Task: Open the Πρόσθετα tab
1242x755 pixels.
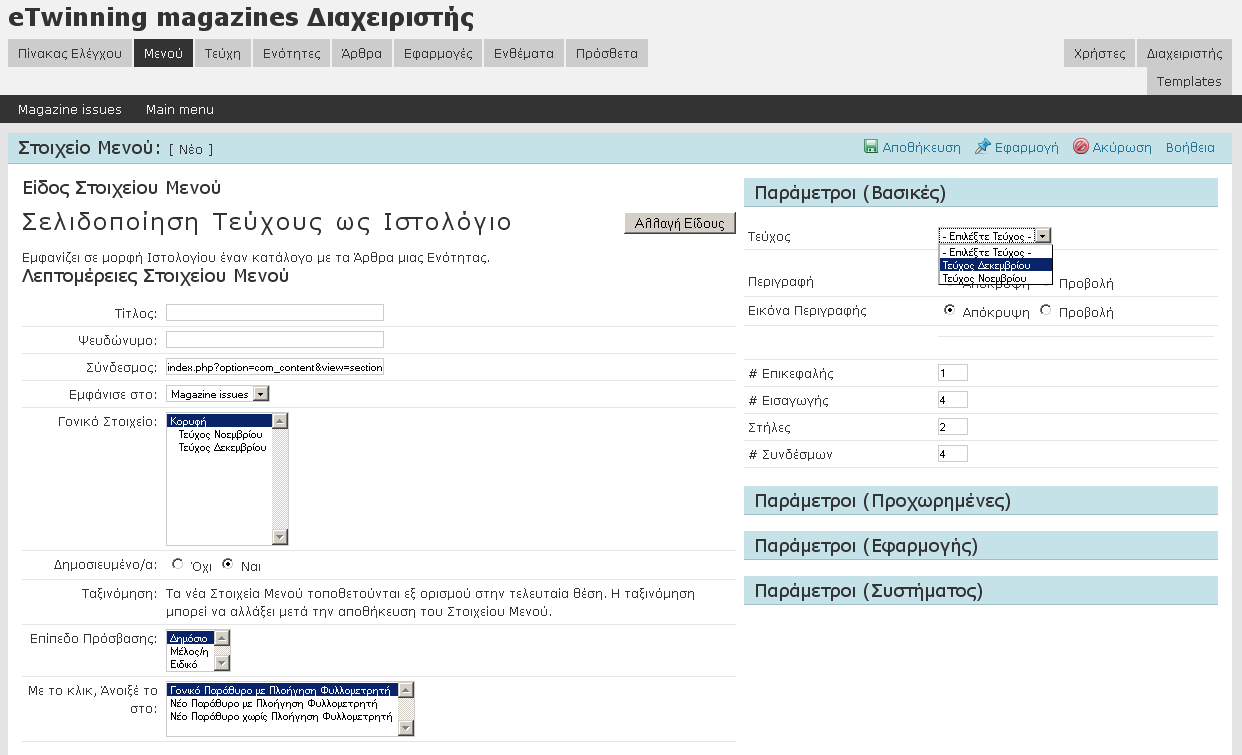Action: point(607,53)
